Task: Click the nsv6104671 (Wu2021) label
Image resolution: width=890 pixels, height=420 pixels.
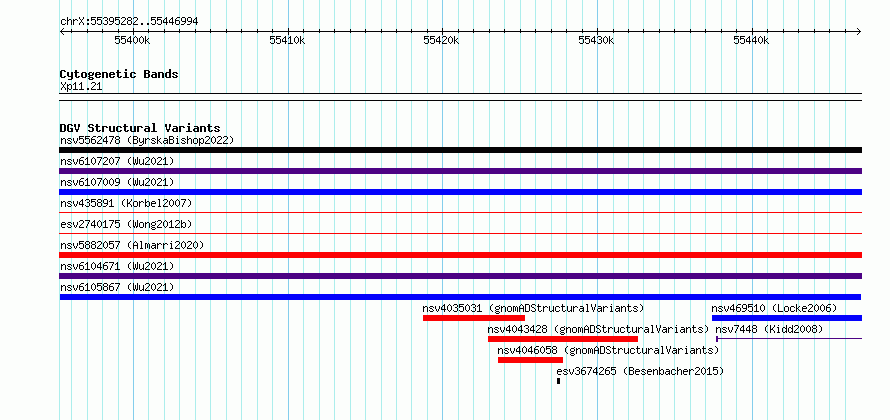Action: (117, 266)
